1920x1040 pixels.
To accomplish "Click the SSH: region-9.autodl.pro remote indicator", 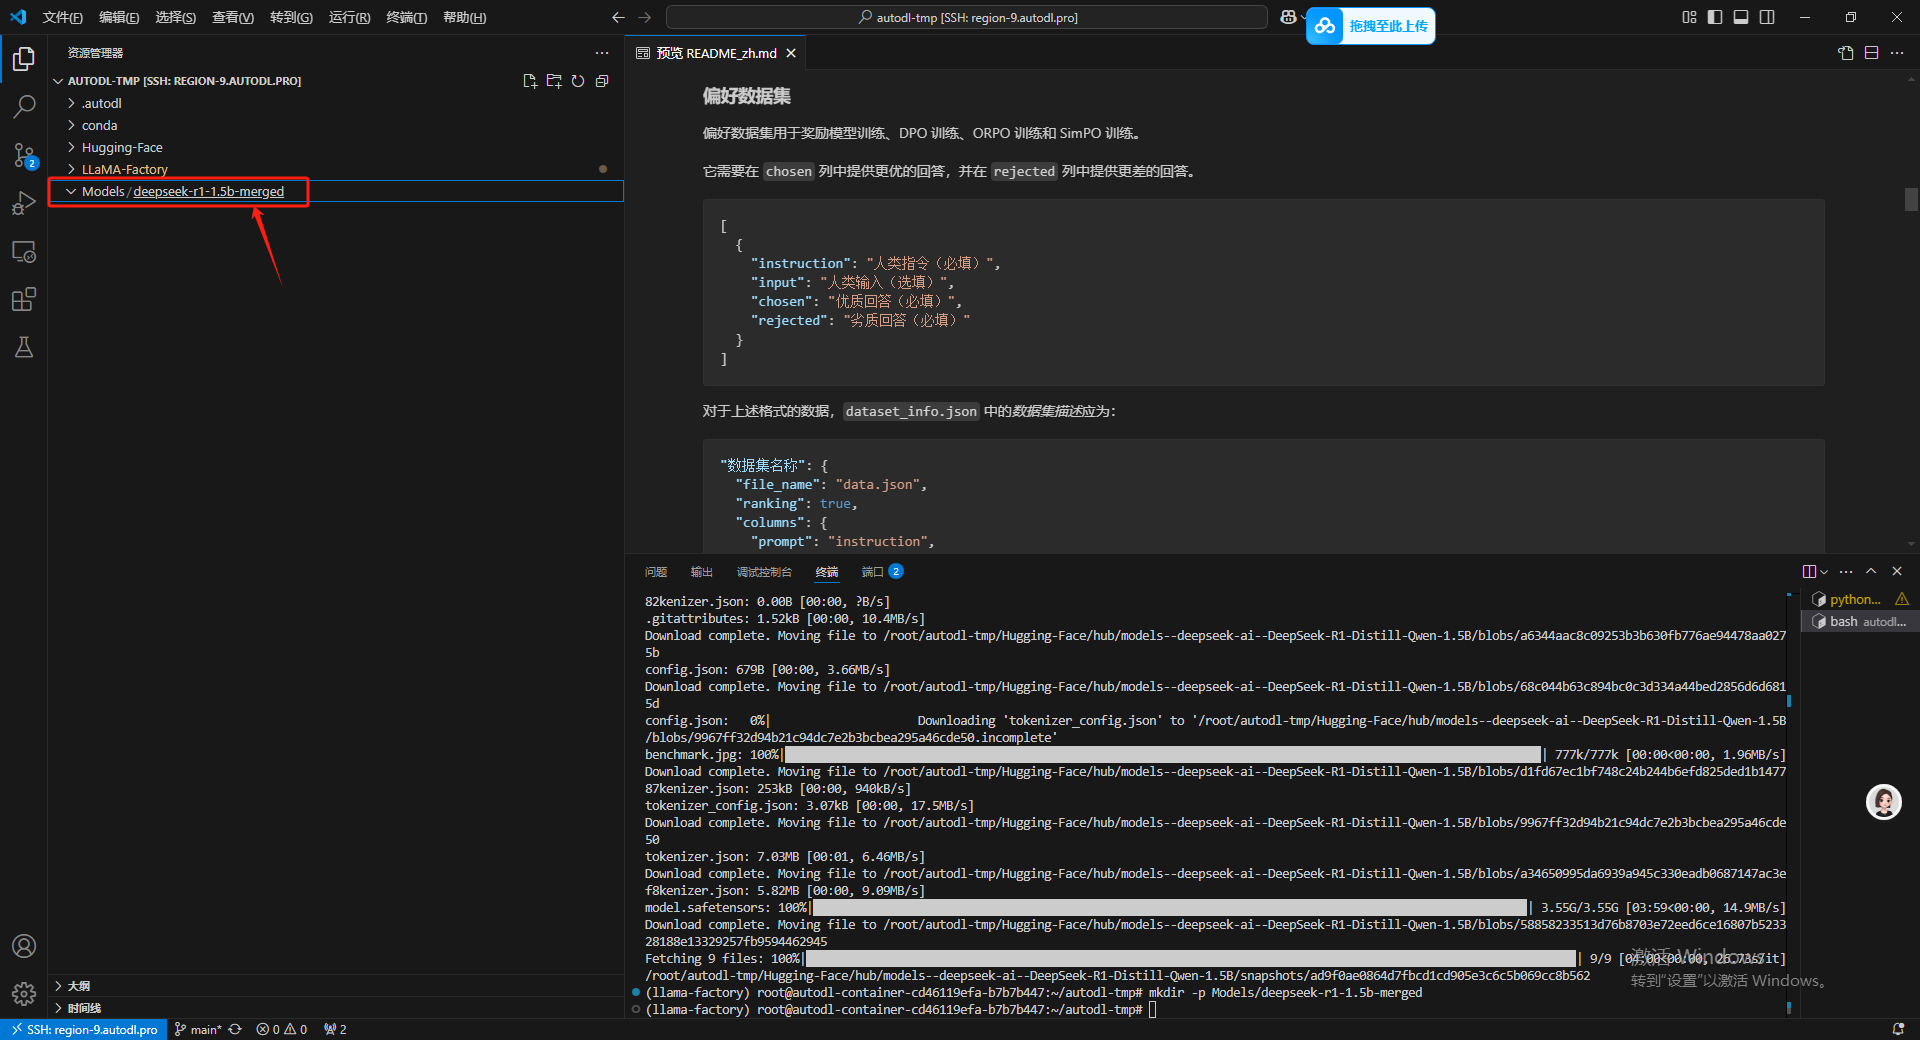I will point(84,1029).
